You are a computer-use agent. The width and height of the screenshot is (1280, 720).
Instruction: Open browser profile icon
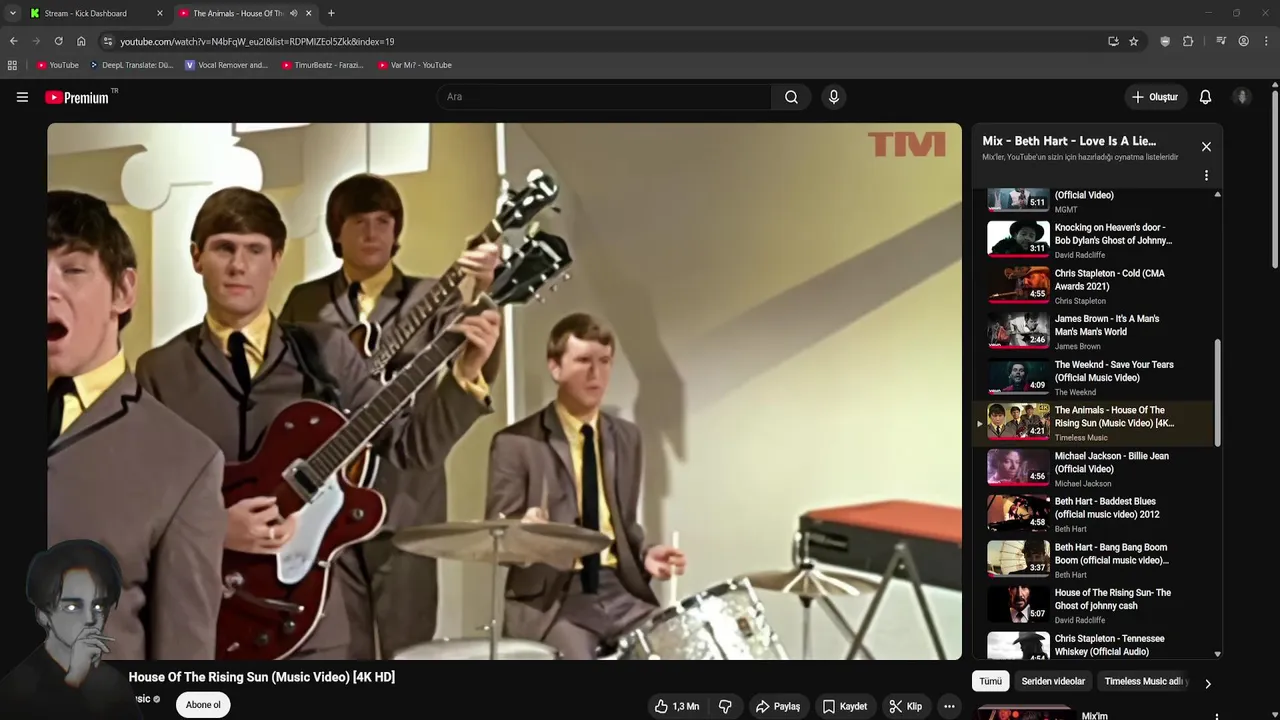(x=1243, y=41)
